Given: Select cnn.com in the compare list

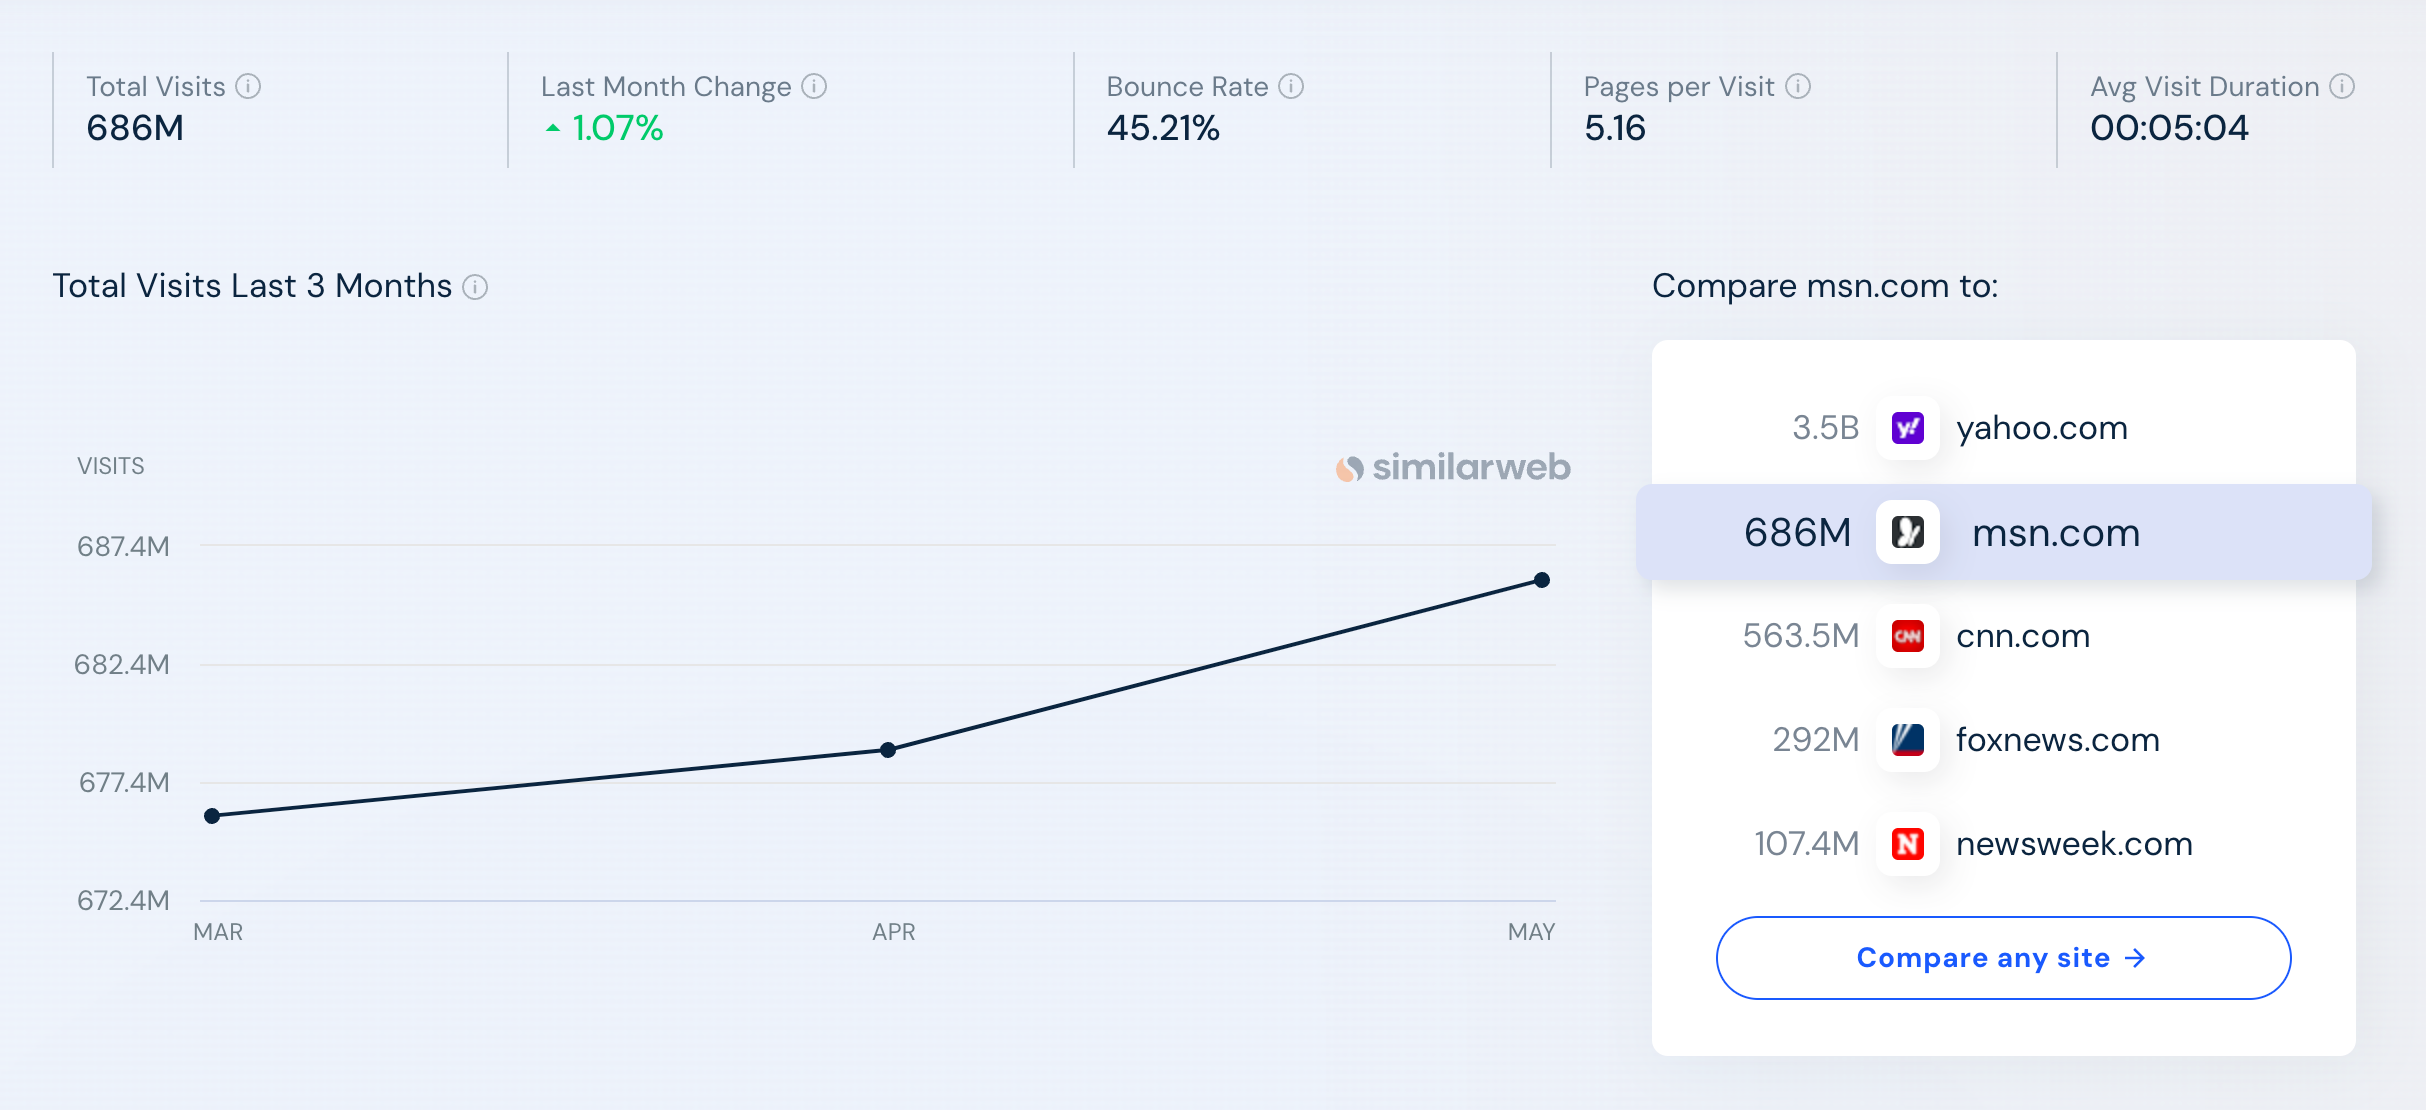Looking at the screenshot, I should [x=2022, y=636].
